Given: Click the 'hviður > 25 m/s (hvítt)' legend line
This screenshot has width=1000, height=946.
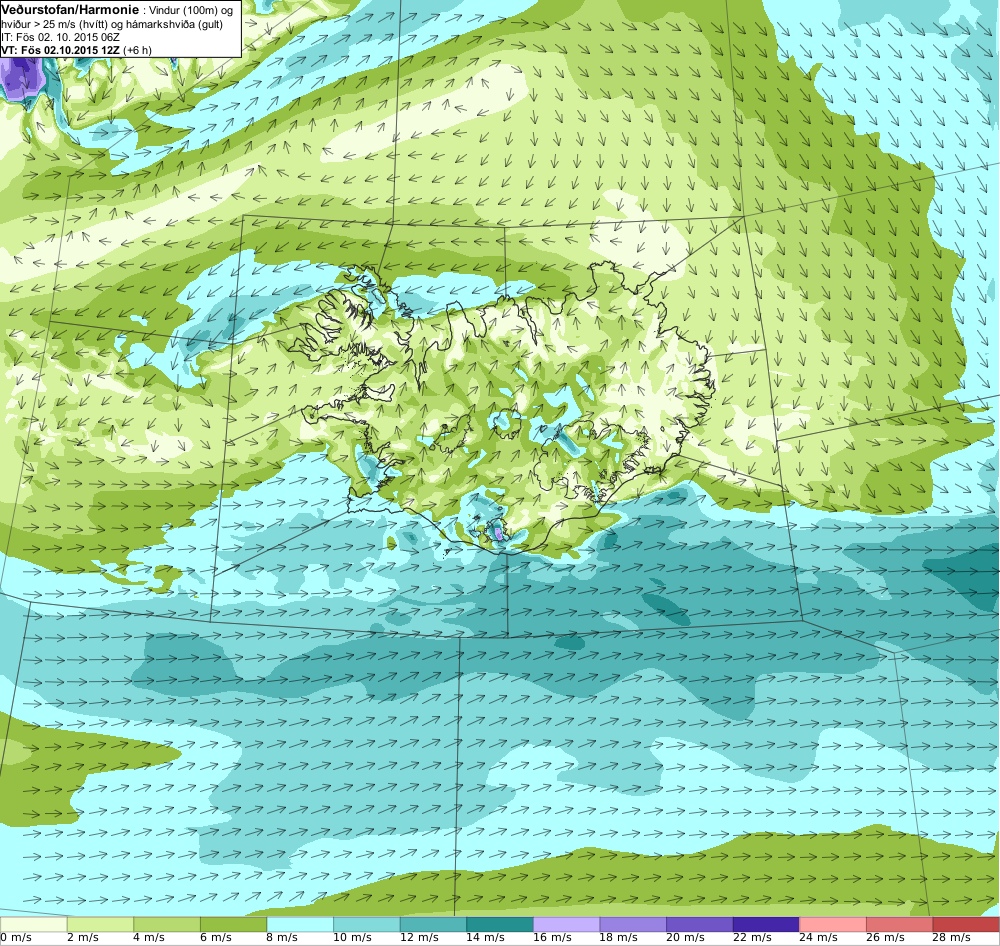Looking at the screenshot, I should (x=56, y=24).
